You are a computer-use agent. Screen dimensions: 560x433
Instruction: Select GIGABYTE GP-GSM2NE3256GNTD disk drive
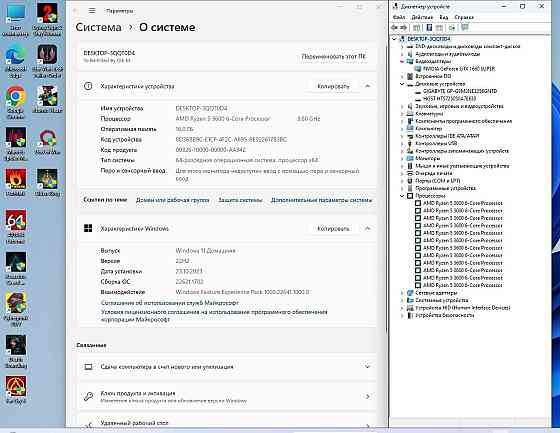(460, 91)
